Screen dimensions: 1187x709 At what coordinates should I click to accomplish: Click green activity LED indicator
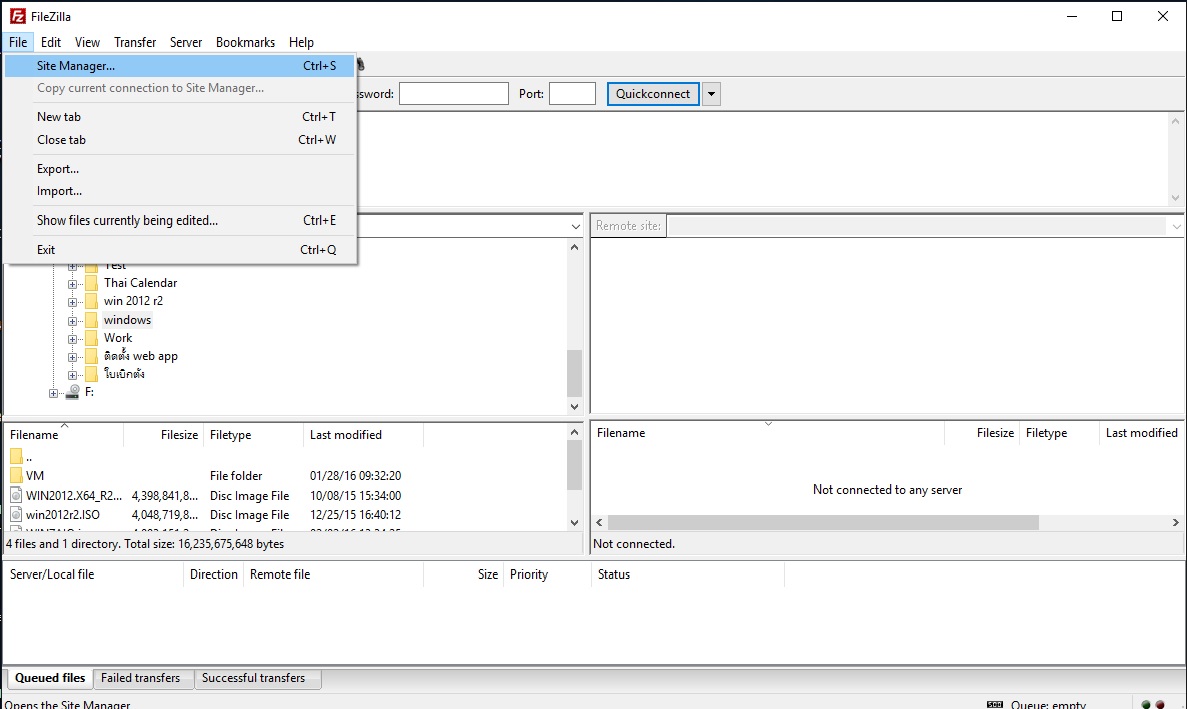(x=1146, y=704)
